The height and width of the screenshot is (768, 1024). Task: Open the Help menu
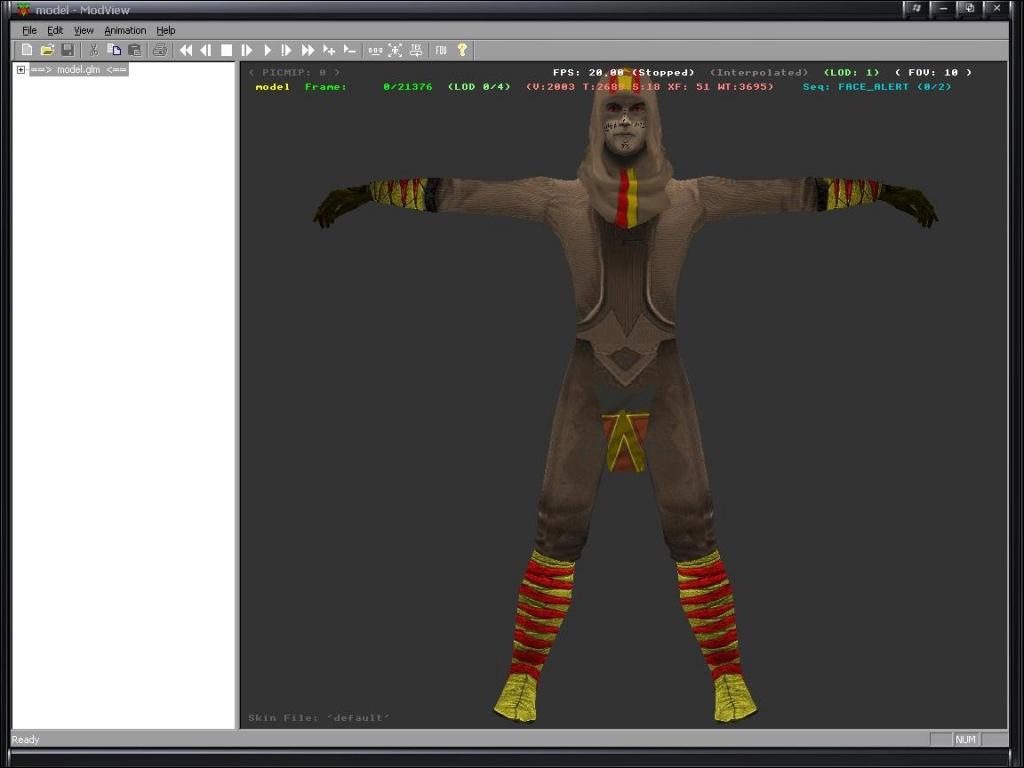coord(165,31)
